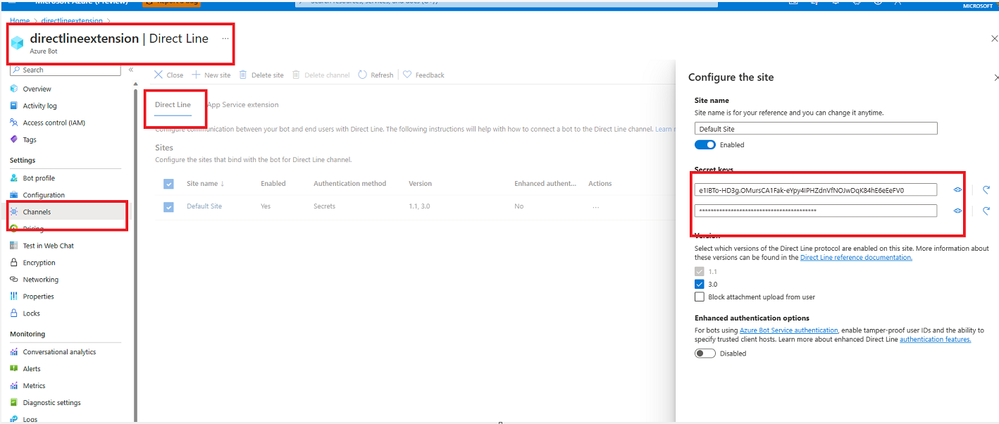Select Channels in the Settings menu
The height and width of the screenshot is (424, 999).
(x=36, y=212)
